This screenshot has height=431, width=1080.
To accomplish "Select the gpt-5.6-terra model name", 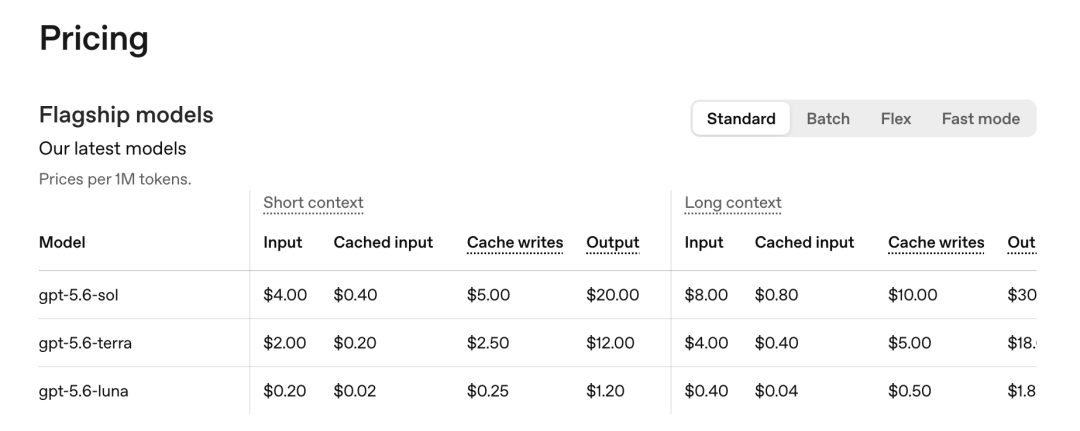I will pyautogui.click(x=85, y=343).
